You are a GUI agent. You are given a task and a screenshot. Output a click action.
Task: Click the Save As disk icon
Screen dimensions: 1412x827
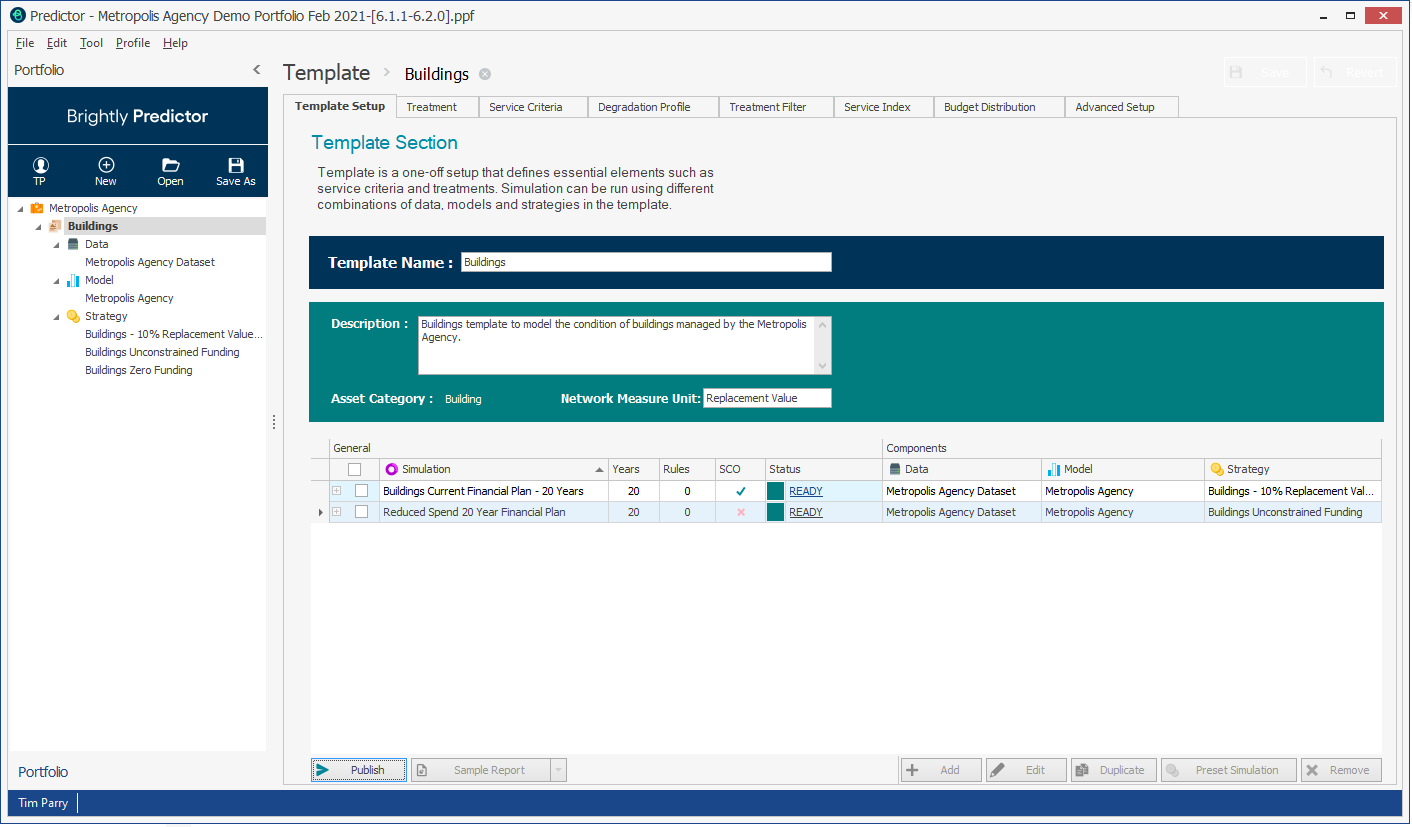pos(236,166)
